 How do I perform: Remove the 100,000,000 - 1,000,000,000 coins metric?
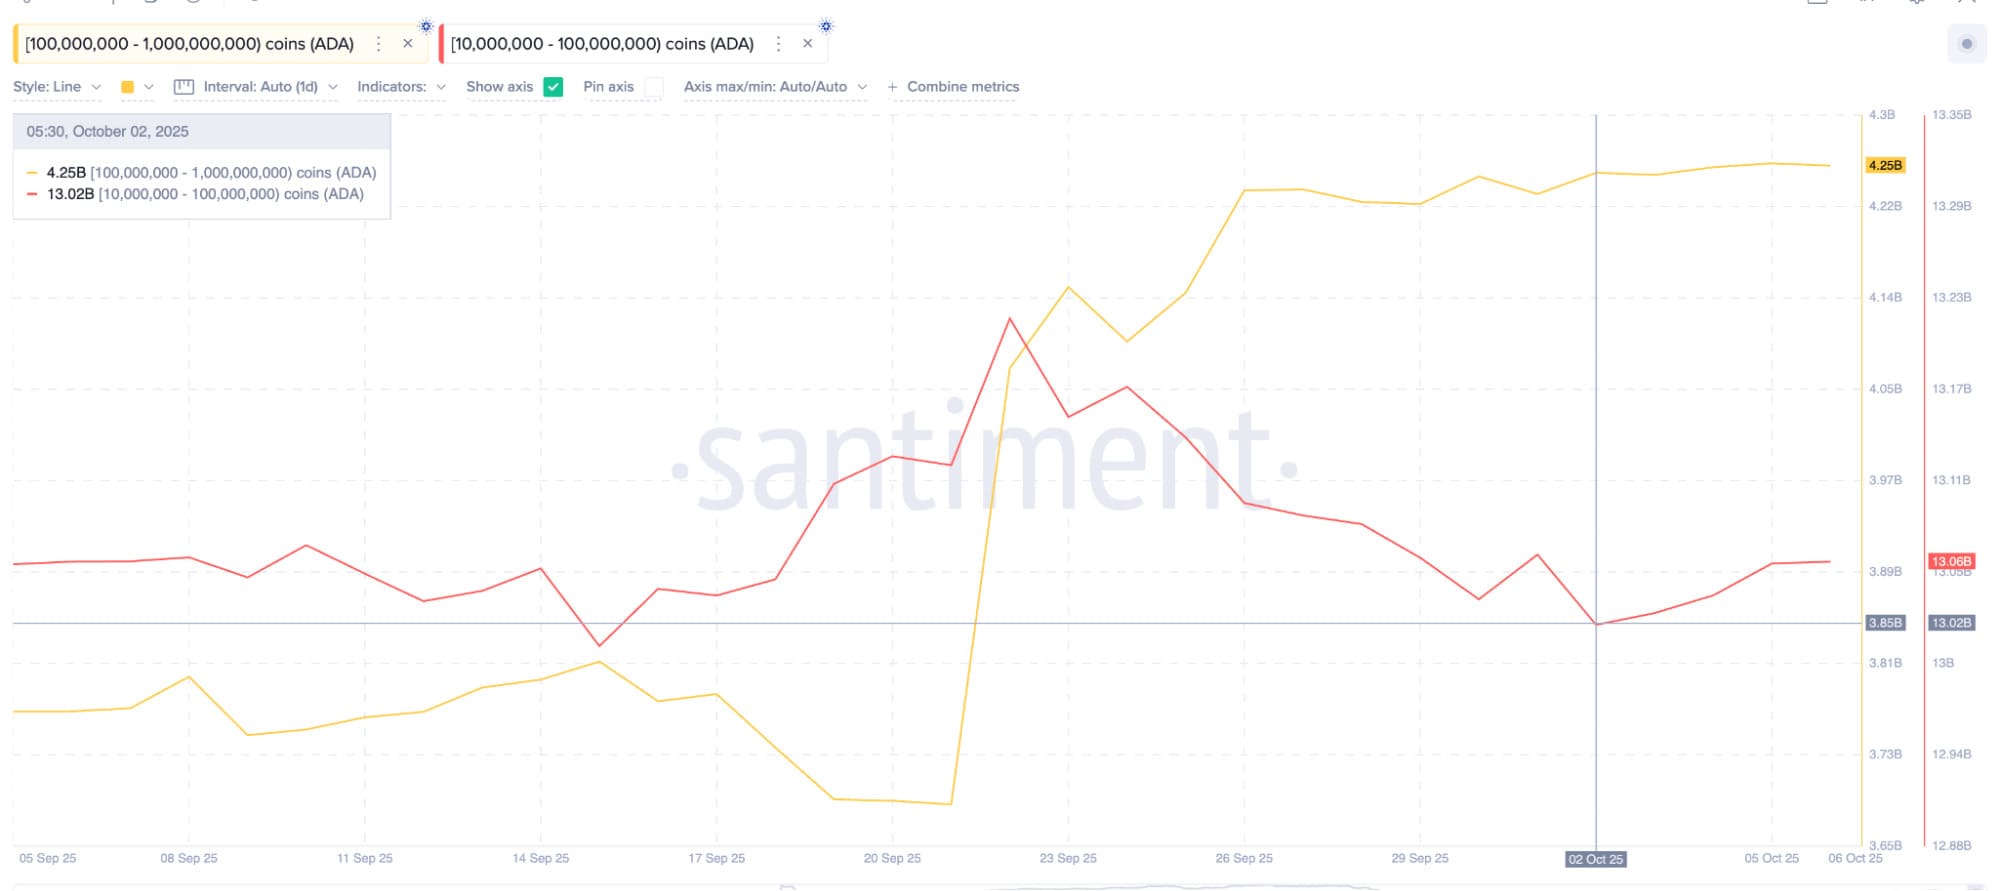408,44
